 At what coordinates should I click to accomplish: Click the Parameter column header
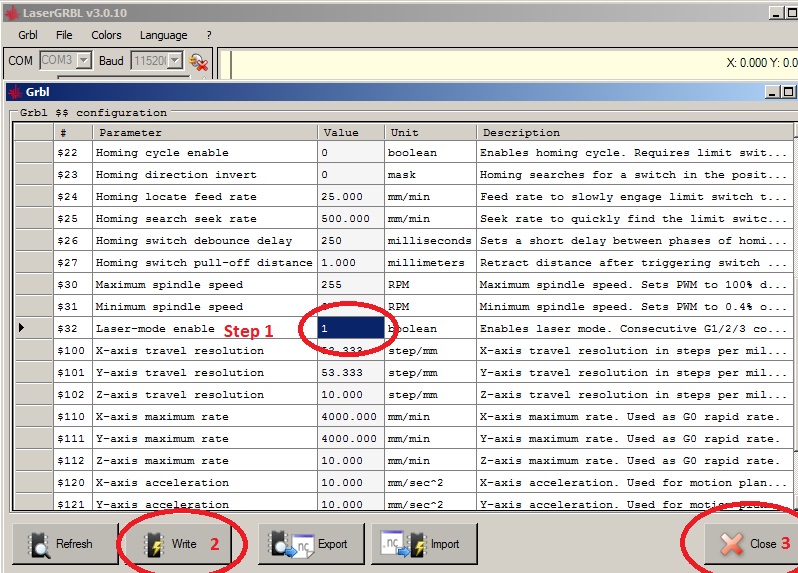[205, 133]
